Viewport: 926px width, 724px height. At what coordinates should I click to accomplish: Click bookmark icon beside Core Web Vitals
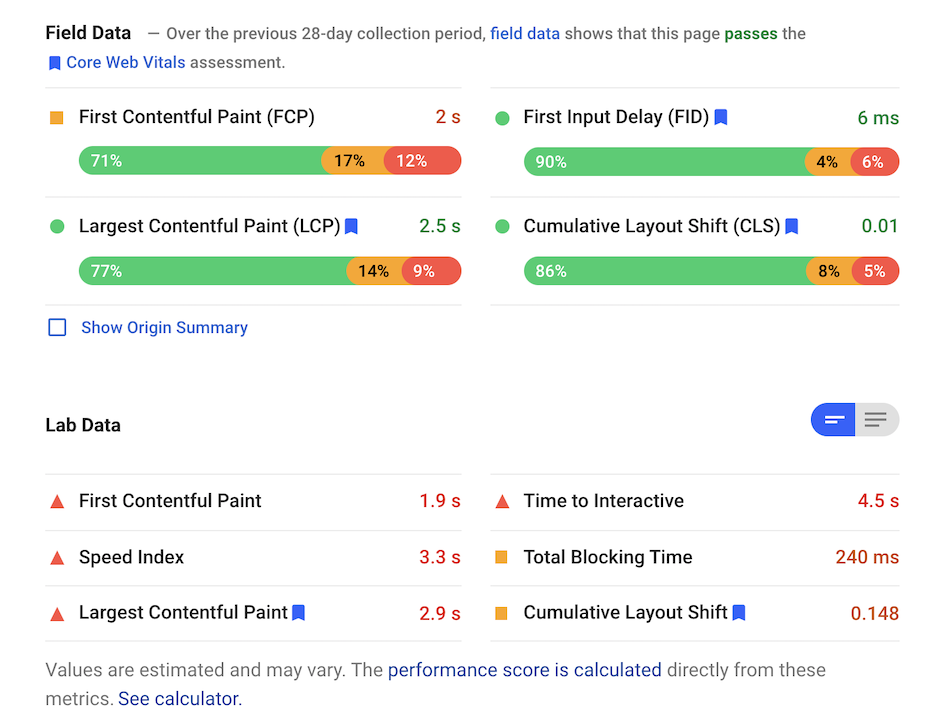point(55,62)
